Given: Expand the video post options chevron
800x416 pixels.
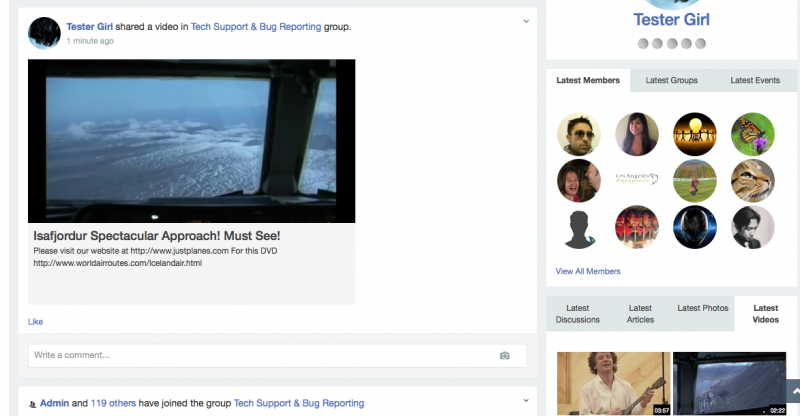Looking at the screenshot, I should click(x=526, y=21).
